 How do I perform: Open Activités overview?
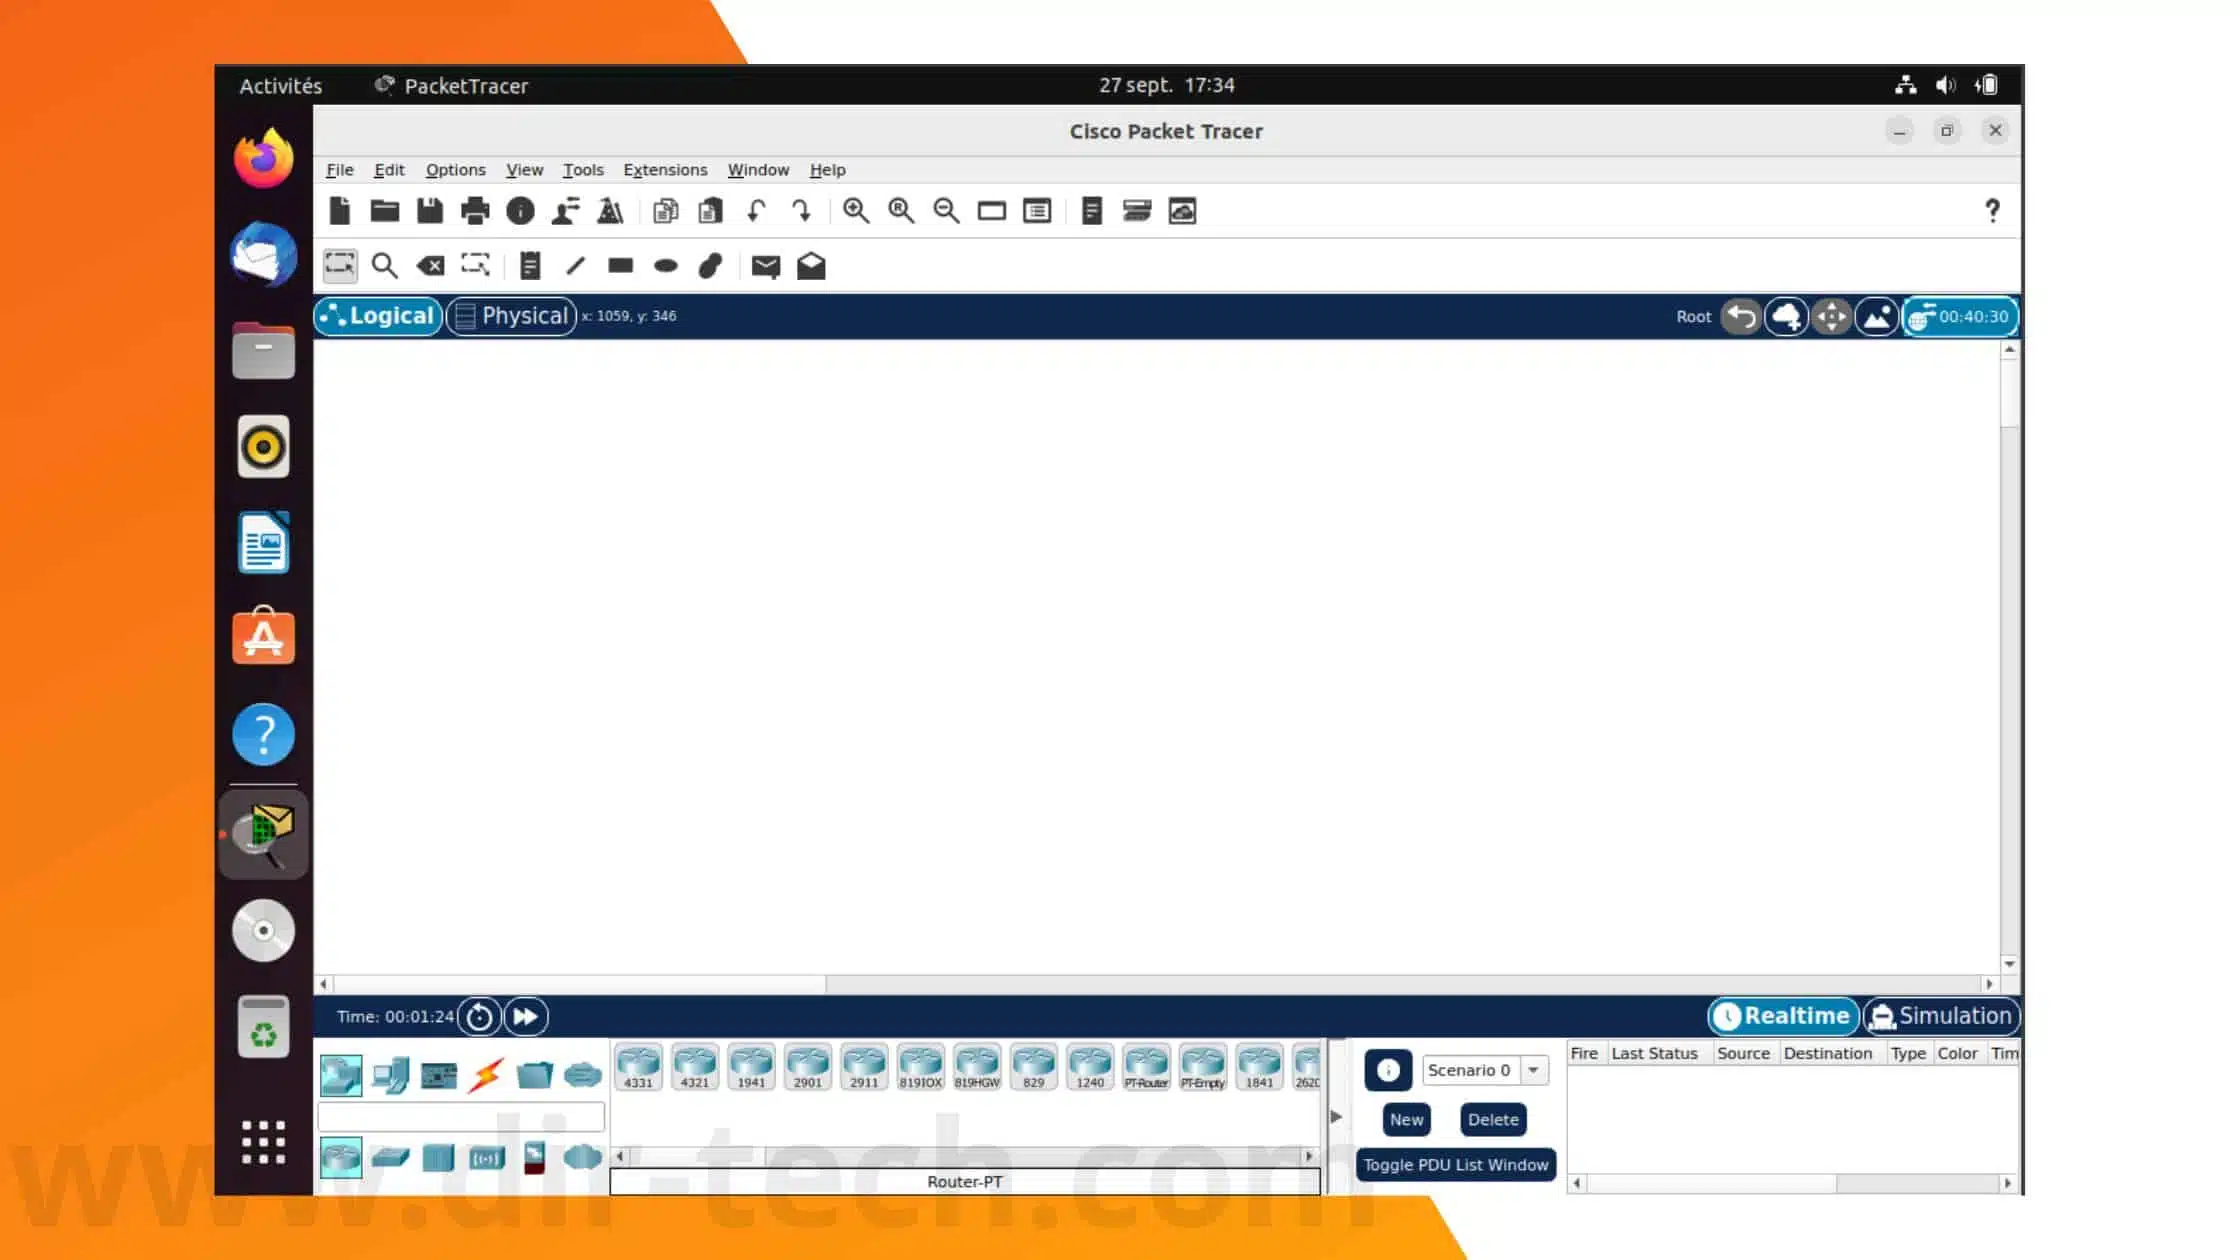pos(281,86)
